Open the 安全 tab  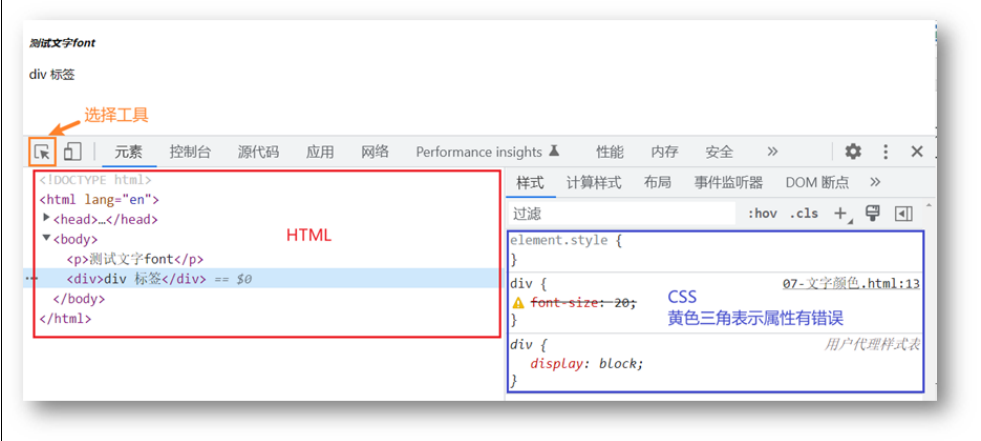tap(719, 152)
